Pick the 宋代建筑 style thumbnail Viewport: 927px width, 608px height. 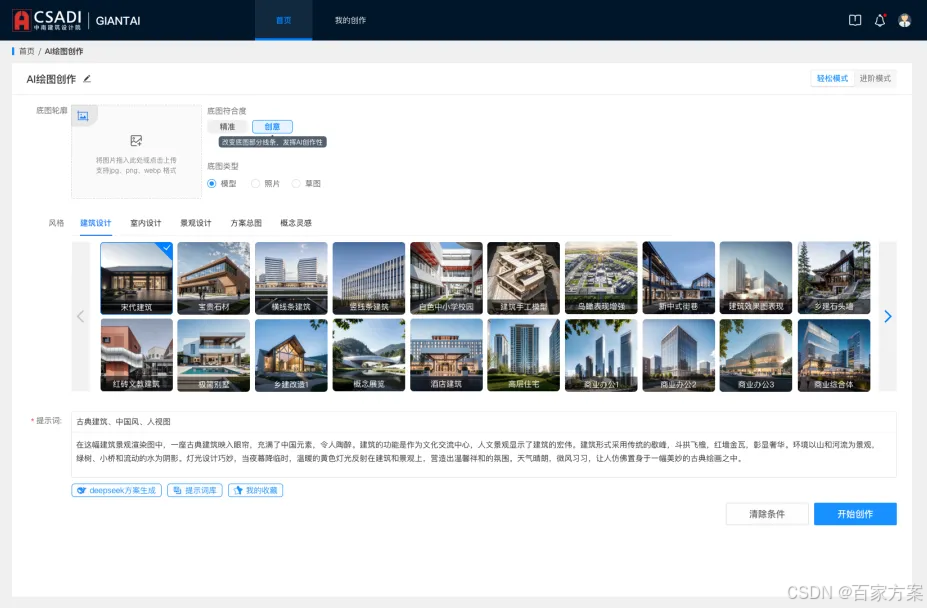(137, 278)
